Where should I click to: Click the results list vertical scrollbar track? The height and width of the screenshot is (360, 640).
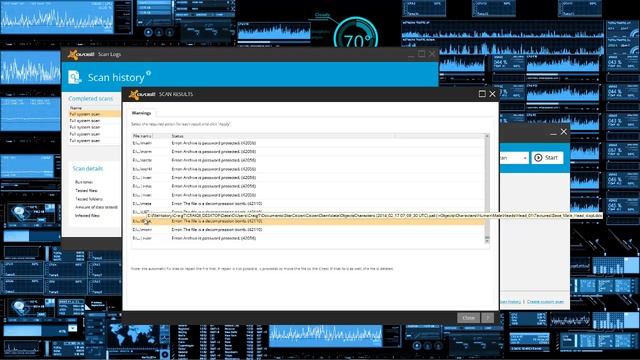487,188
